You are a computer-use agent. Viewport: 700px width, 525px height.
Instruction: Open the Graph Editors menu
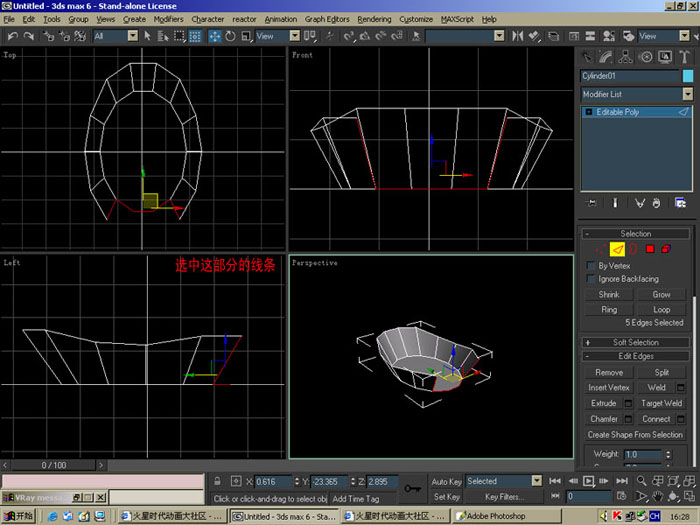click(327, 19)
